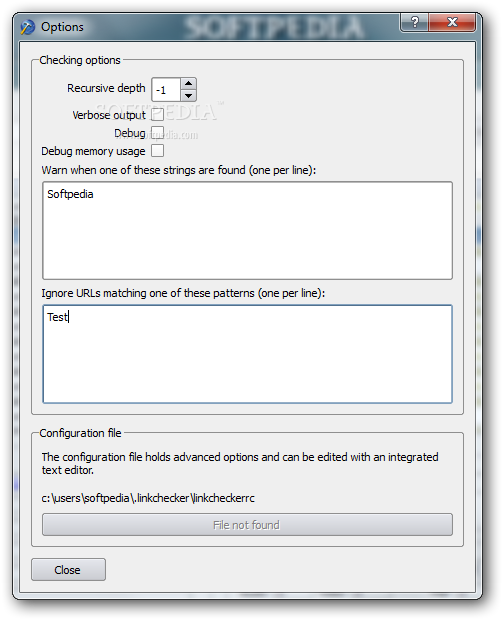Image resolution: width=503 pixels, height=620 pixels.
Task: Click the 'Ignore URLs matching' label
Action: tap(183, 293)
